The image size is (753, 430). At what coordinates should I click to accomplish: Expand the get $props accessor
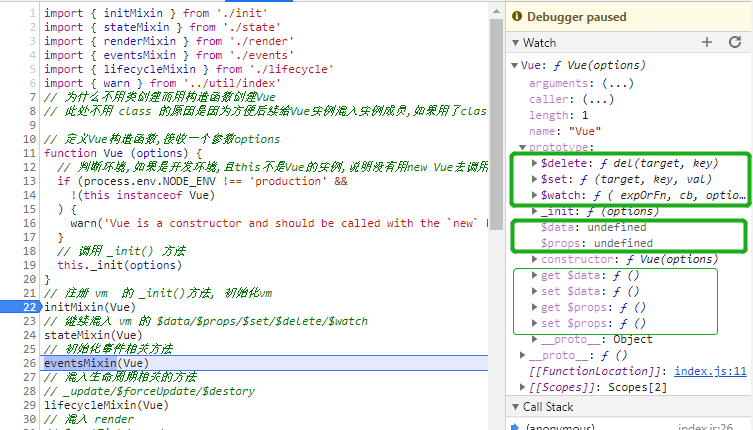534,307
